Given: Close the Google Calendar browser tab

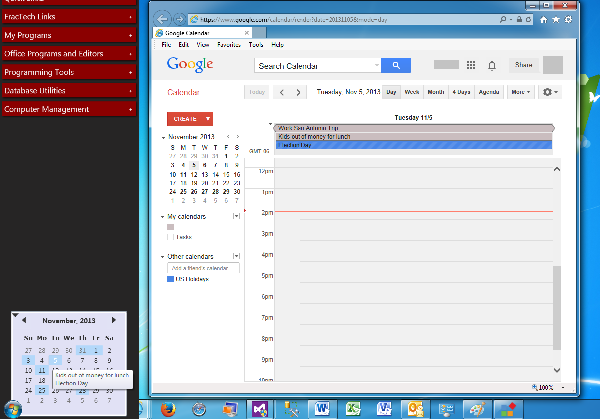Looking at the screenshot, I should point(247,33).
